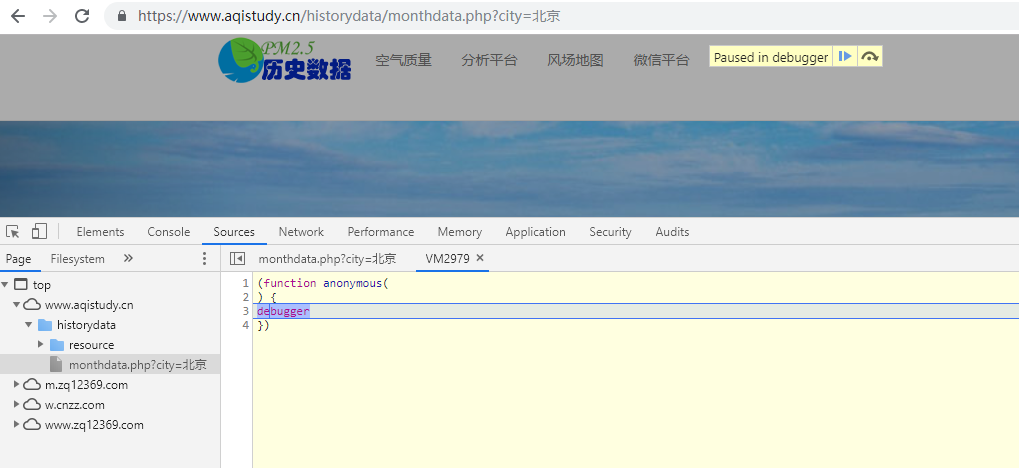Click line number 1 gutter
This screenshot has height=468, width=1019.
pos(245,283)
